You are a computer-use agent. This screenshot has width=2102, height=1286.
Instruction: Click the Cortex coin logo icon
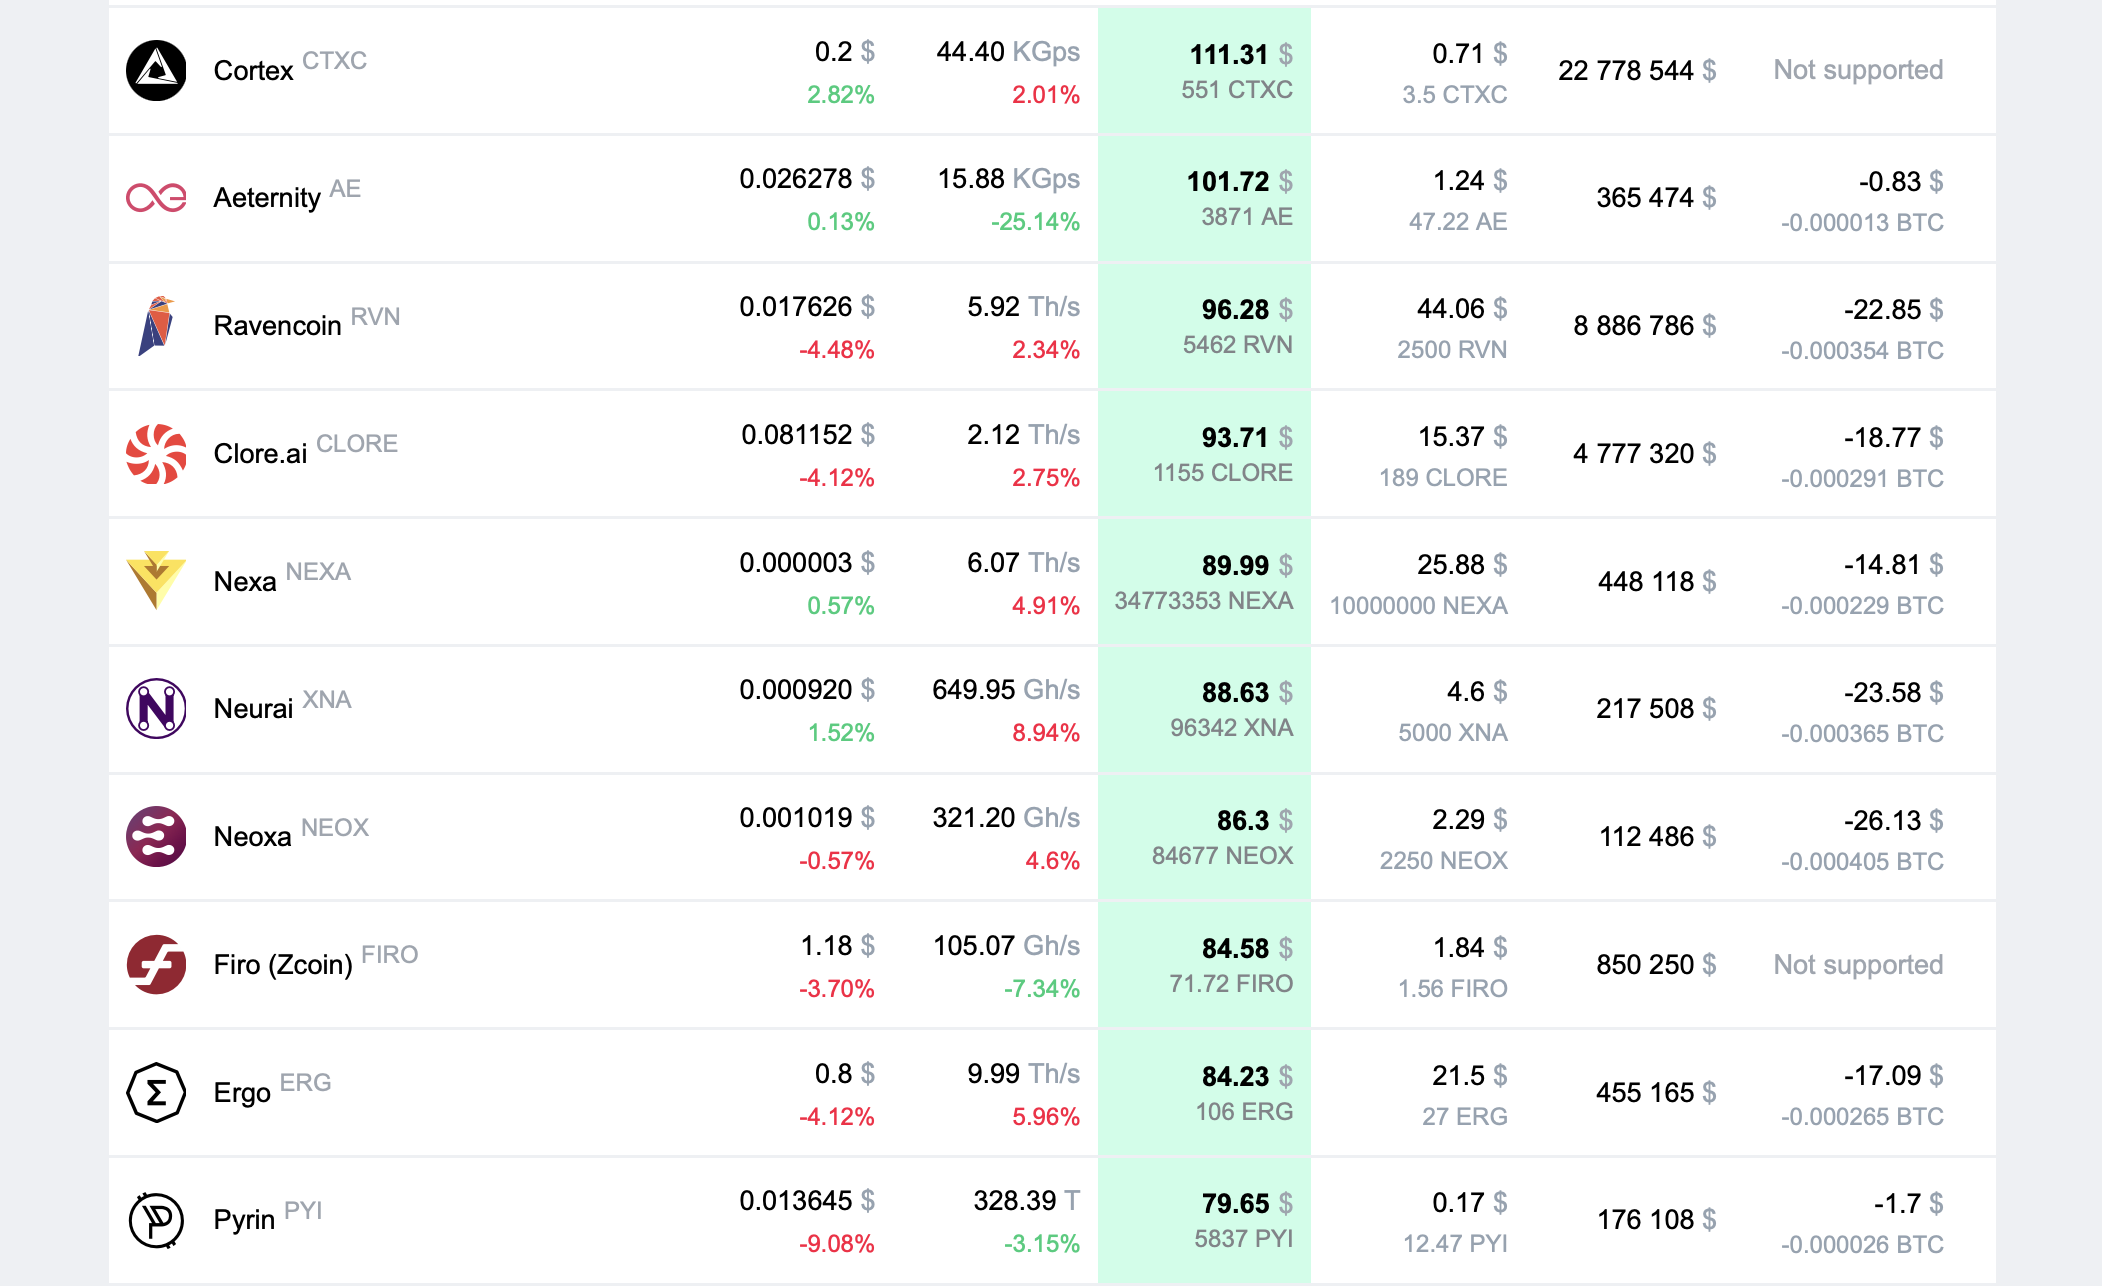tap(156, 71)
